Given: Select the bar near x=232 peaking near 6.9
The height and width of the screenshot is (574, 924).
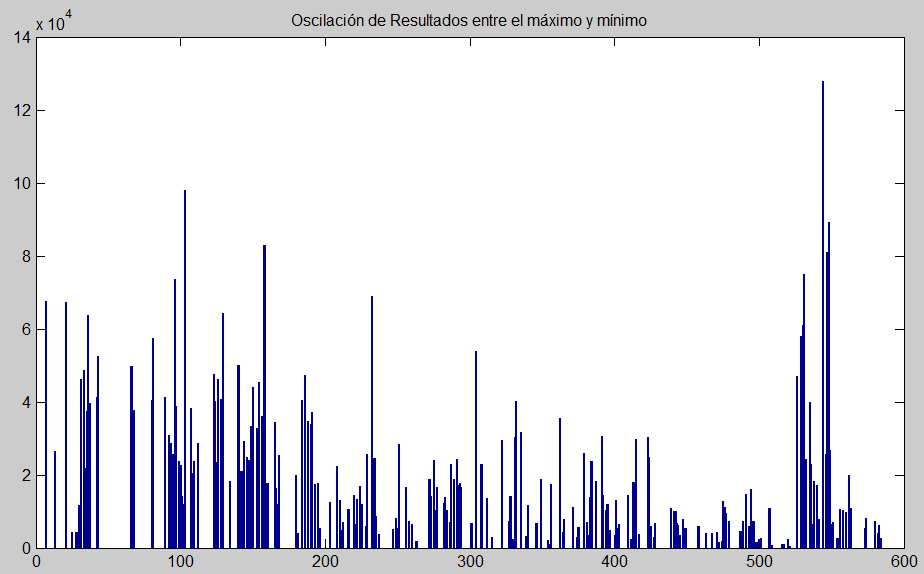Looking at the screenshot, I should (372, 422).
